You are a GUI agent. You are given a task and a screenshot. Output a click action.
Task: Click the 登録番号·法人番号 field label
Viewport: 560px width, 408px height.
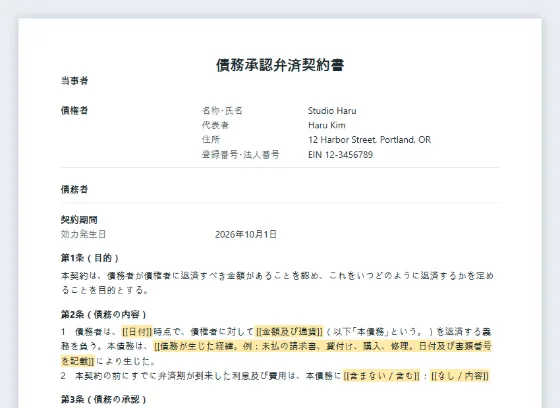[x=240, y=155]
